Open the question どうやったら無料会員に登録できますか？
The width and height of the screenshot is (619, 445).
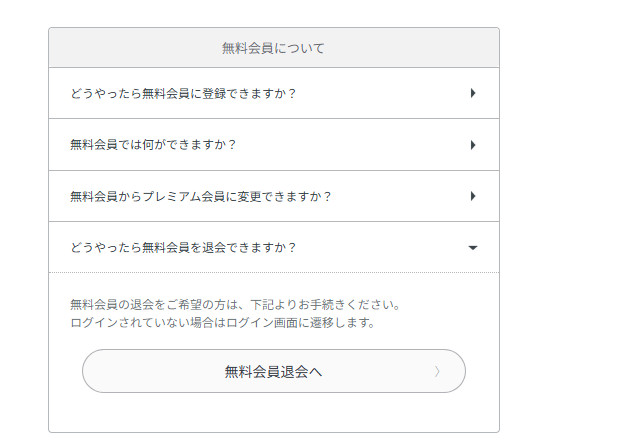pyautogui.click(x=183, y=93)
